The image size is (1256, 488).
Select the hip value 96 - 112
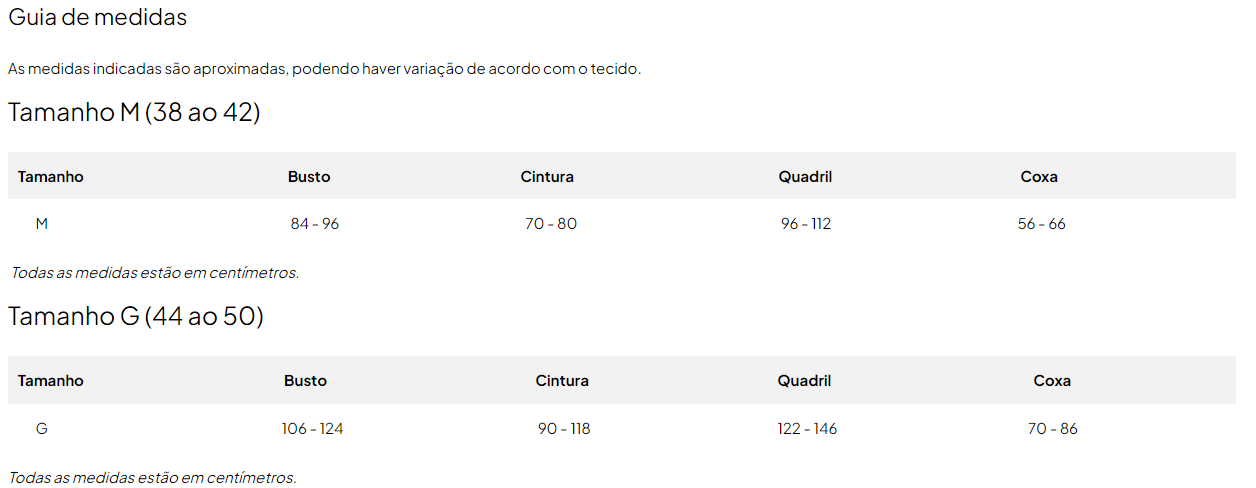(x=806, y=224)
